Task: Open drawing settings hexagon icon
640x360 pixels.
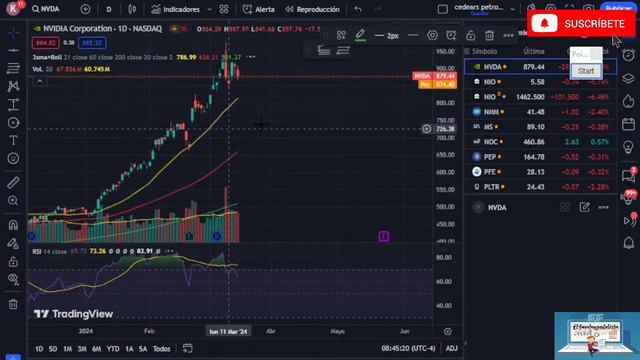Action: pos(432,36)
